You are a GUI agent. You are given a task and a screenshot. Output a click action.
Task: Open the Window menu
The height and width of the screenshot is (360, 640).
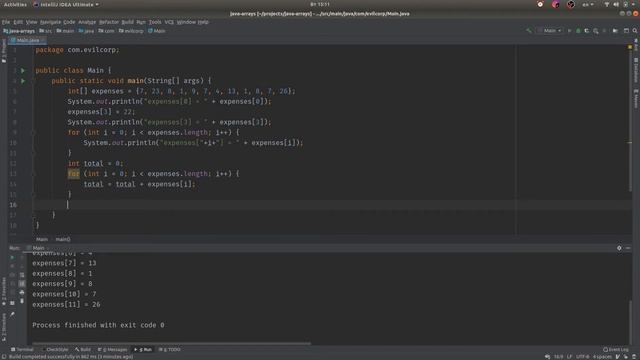coord(186,22)
